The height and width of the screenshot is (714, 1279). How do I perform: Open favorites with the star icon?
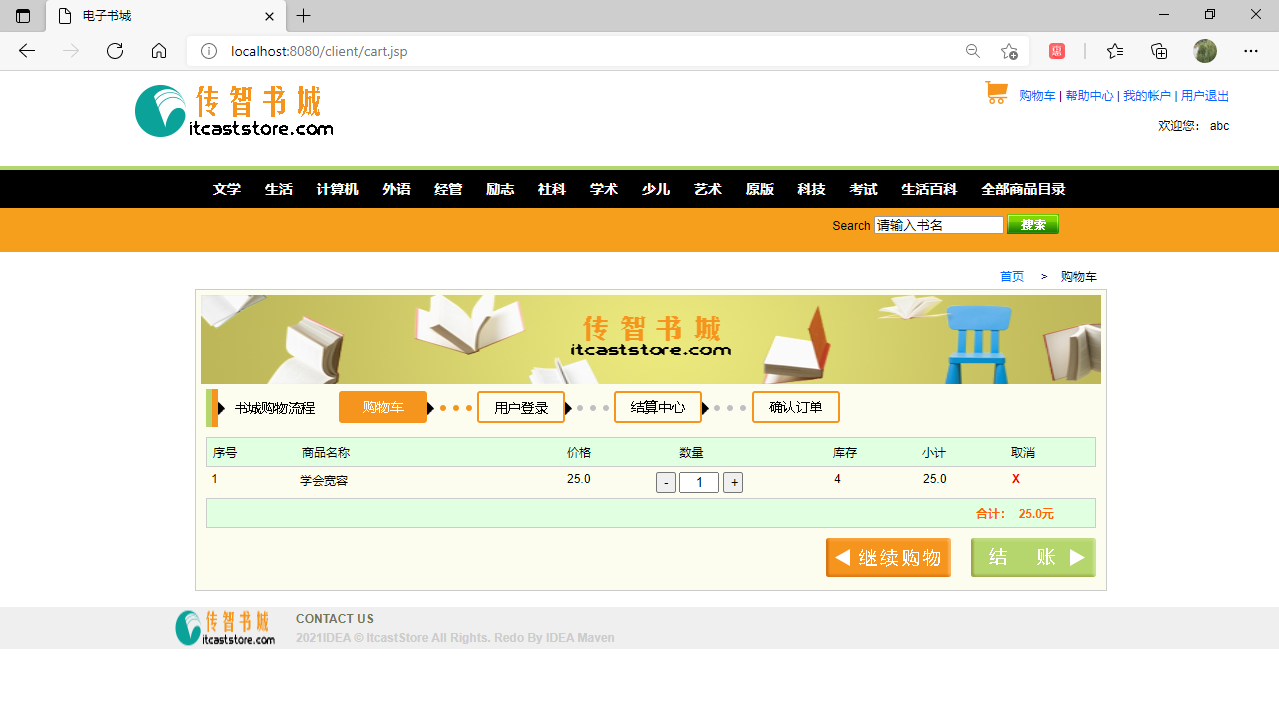1114,51
